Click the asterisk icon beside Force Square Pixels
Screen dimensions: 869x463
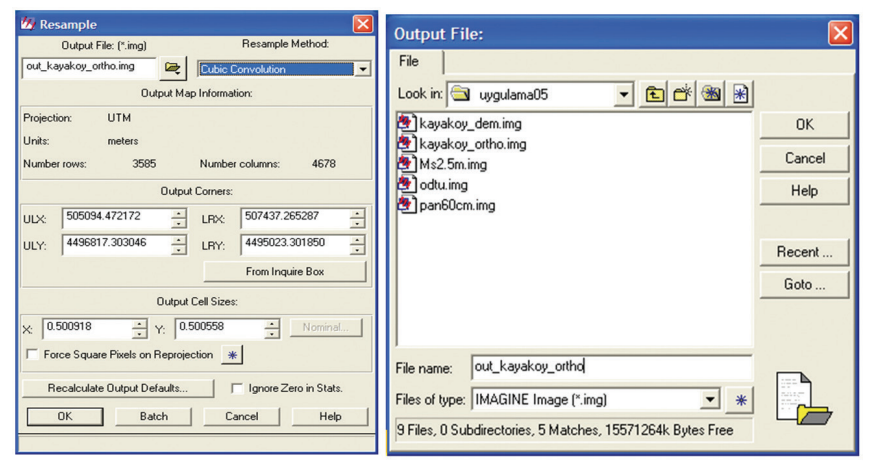pyautogui.click(x=232, y=355)
